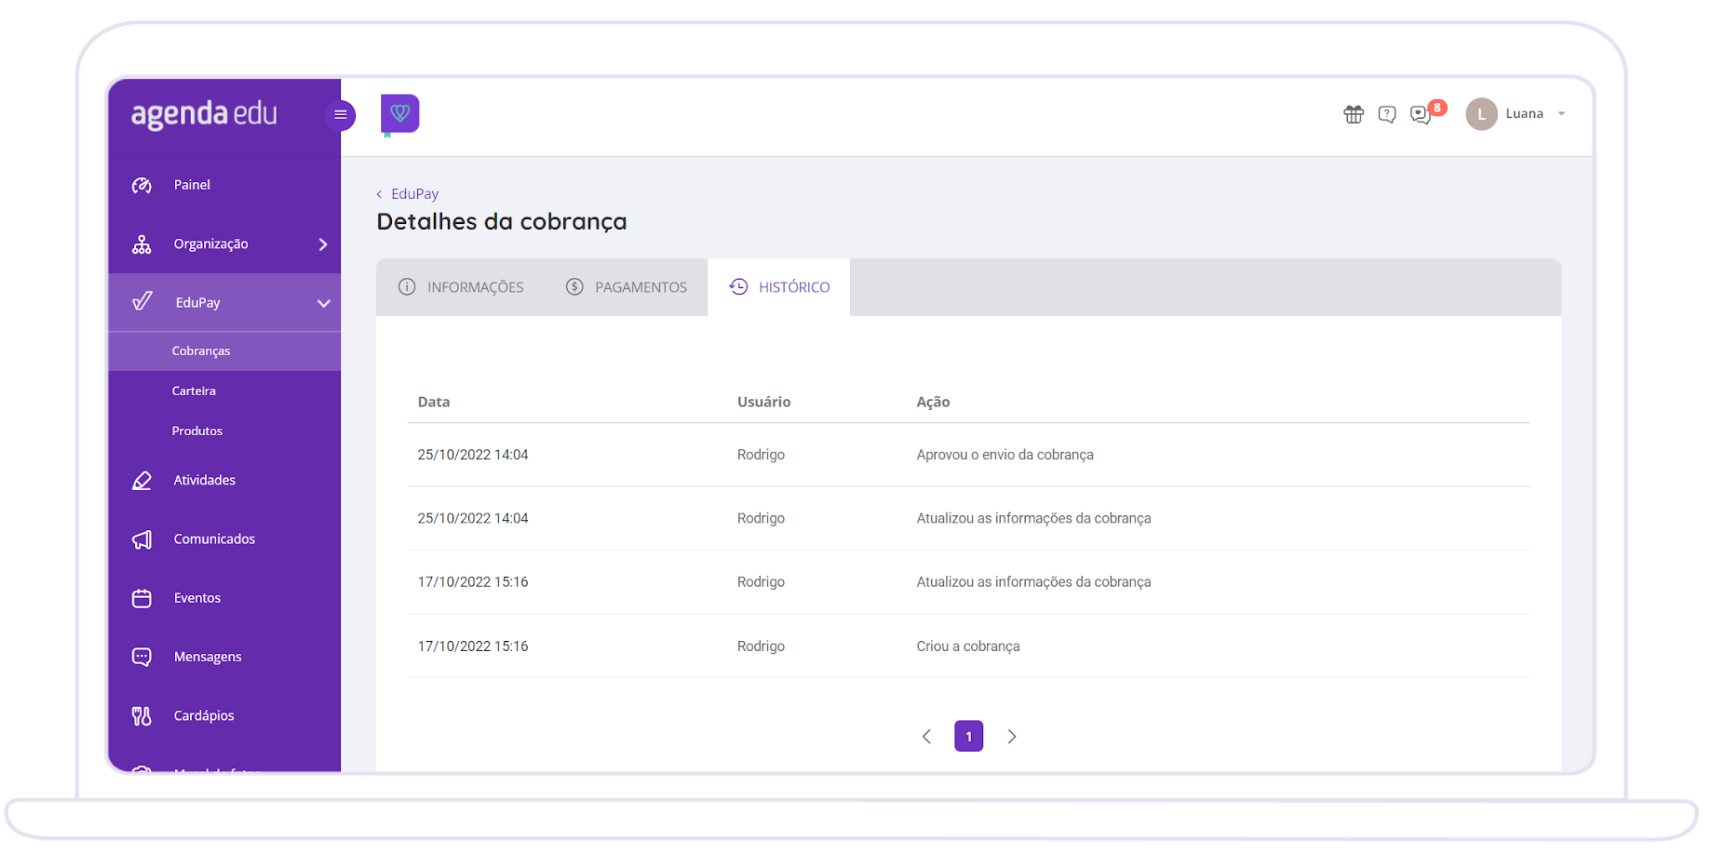1713x859 pixels.
Task: Click the Cardápios utensils icon
Action: pos(142,716)
